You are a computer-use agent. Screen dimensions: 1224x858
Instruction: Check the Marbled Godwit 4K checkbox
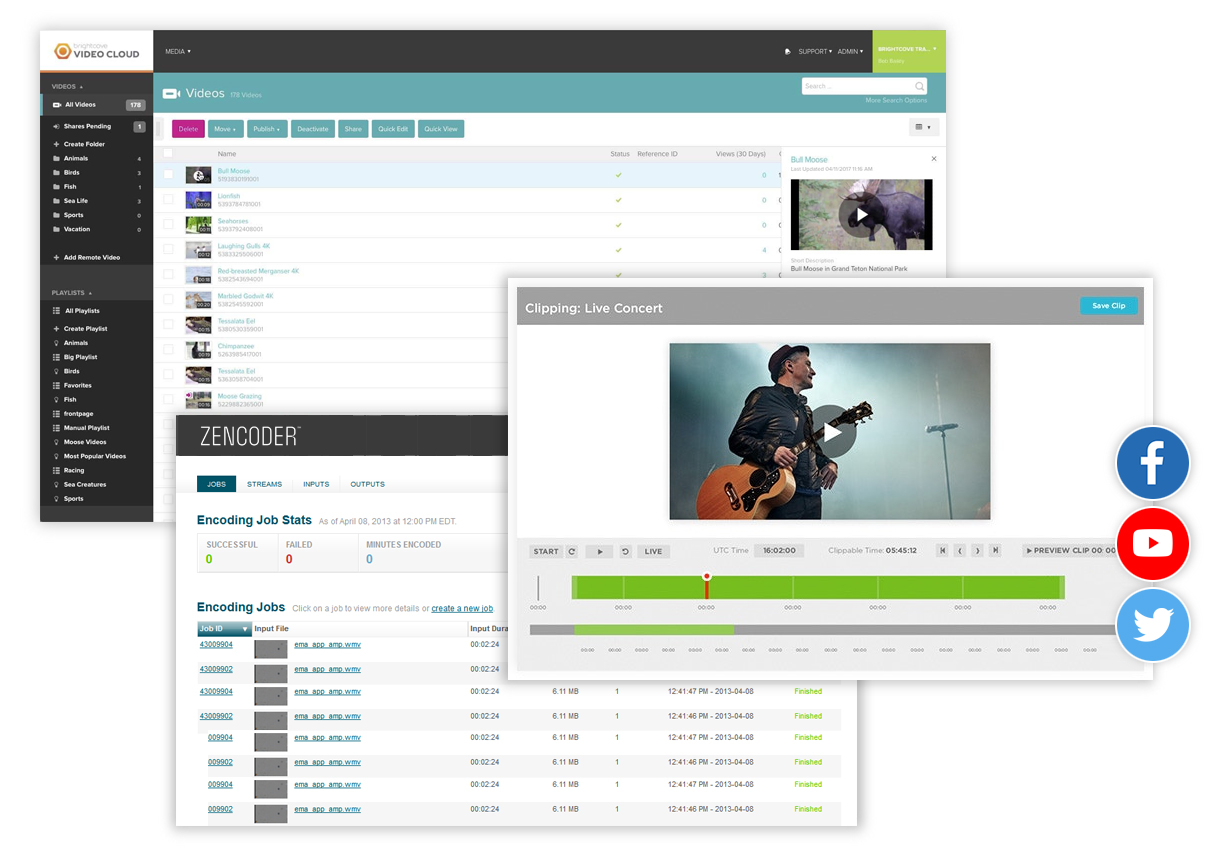click(x=168, y=299)
